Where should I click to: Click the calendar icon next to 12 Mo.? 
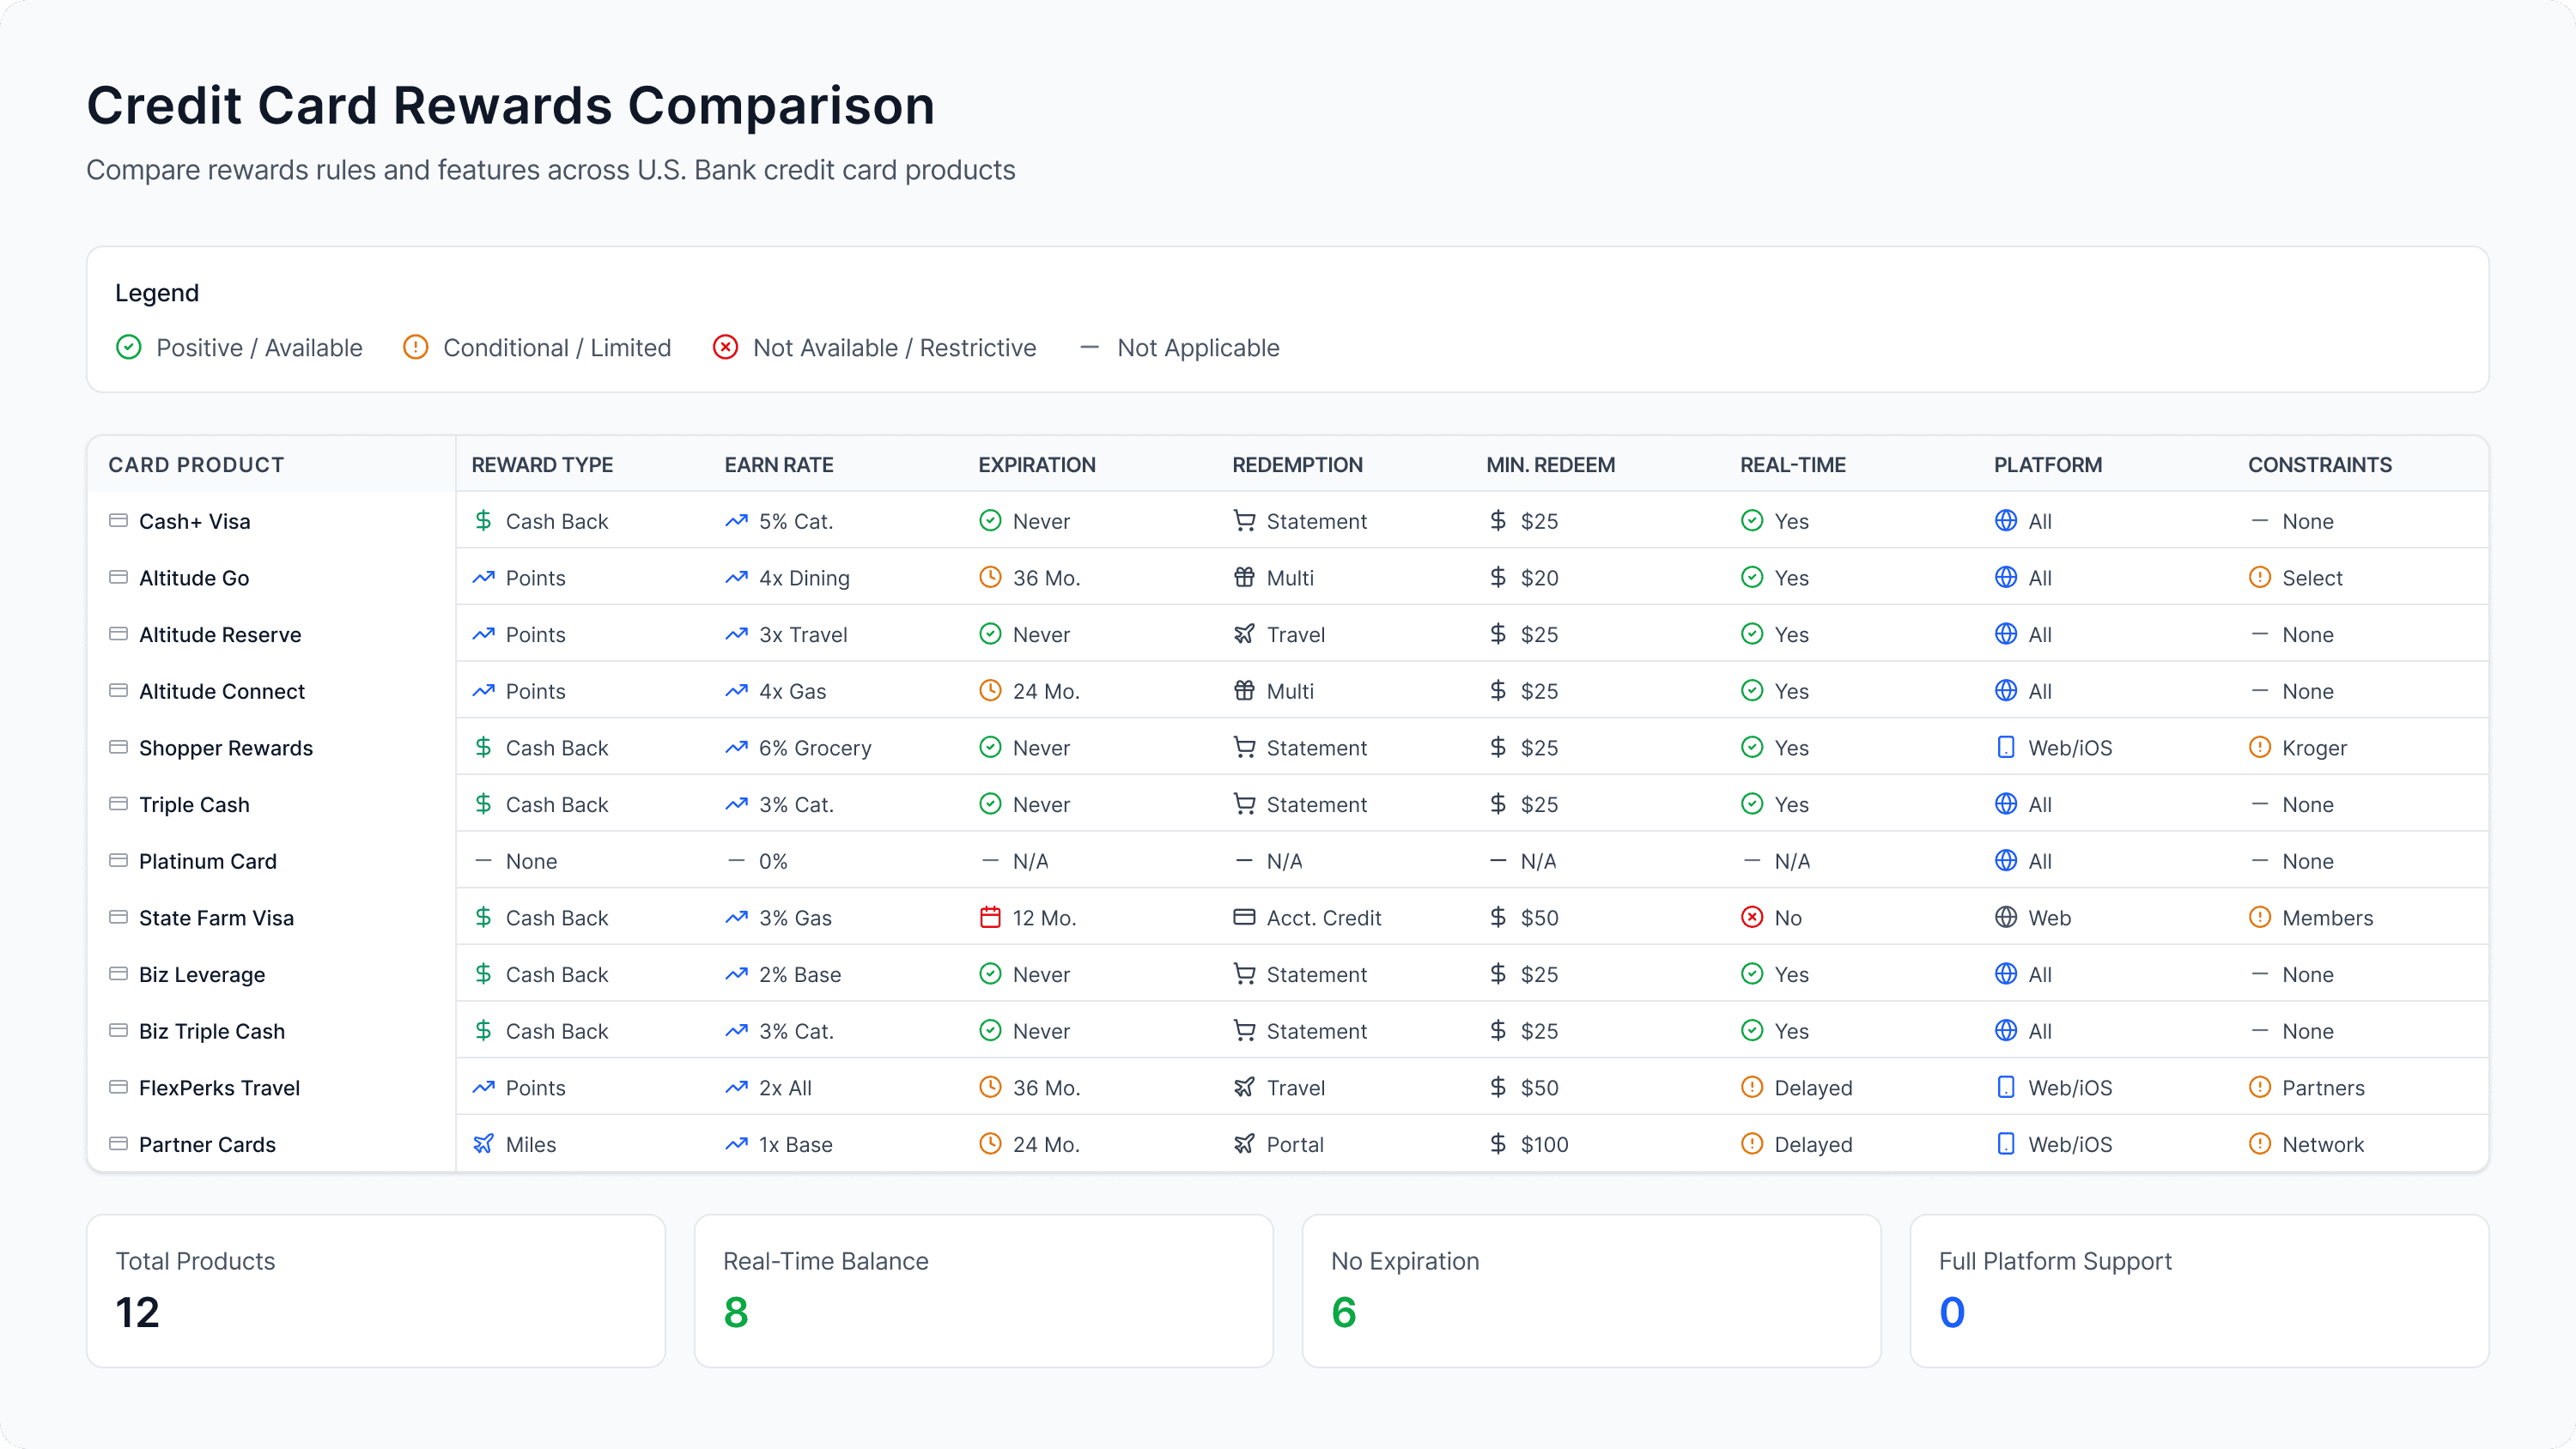coord(990,917)
